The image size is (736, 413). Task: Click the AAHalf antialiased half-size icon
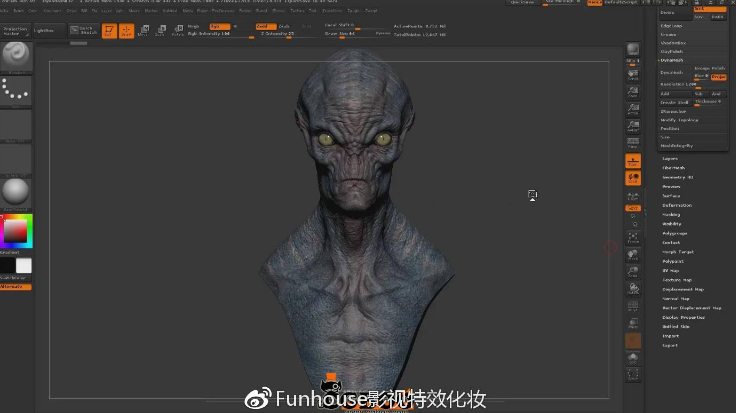pos(633,126)
